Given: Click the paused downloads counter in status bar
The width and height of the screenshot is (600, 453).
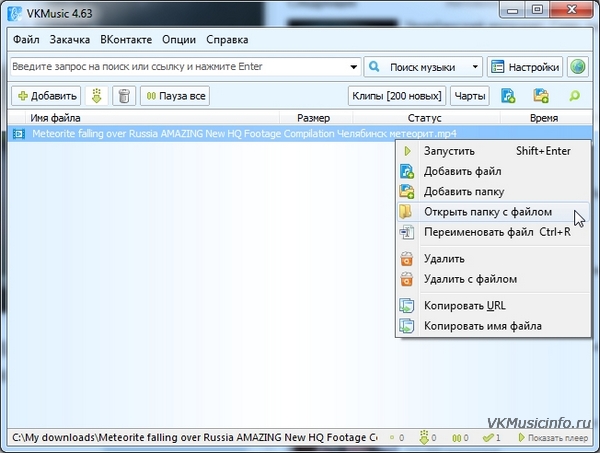Looking at the screenshot, I should [x=460, y=438].
